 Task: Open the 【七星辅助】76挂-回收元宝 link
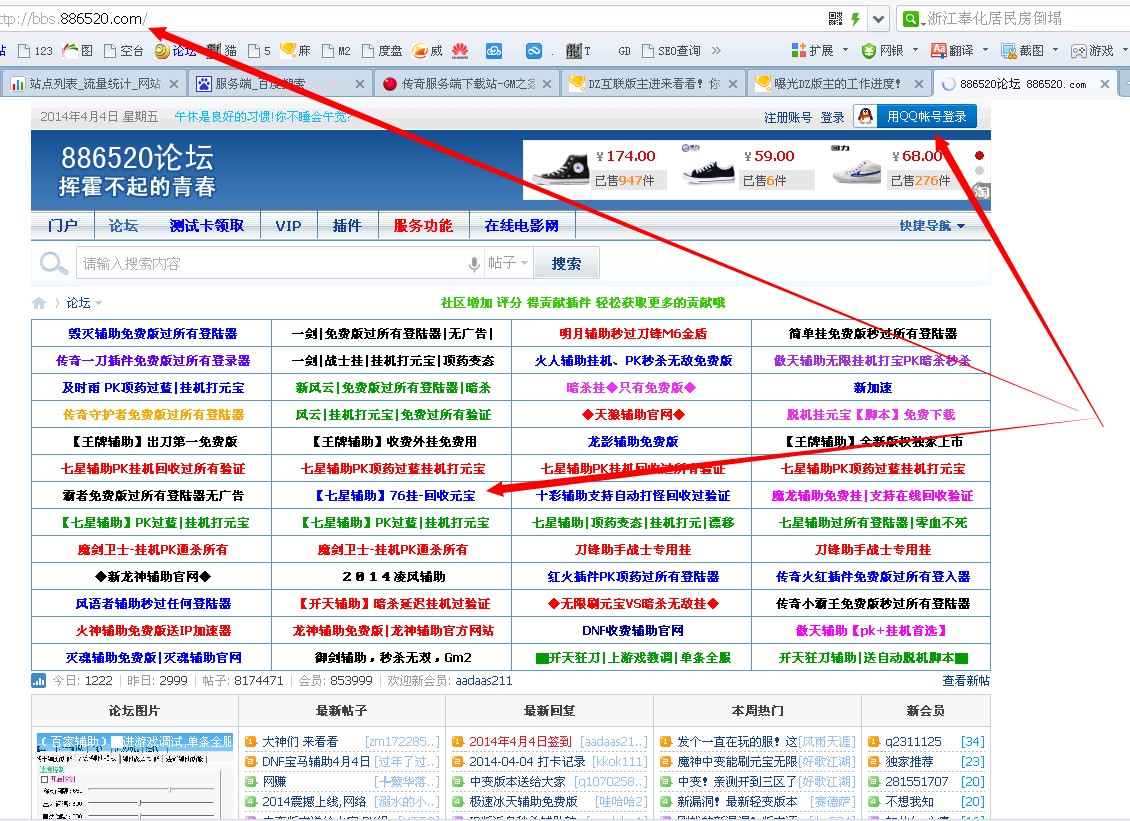395,496
